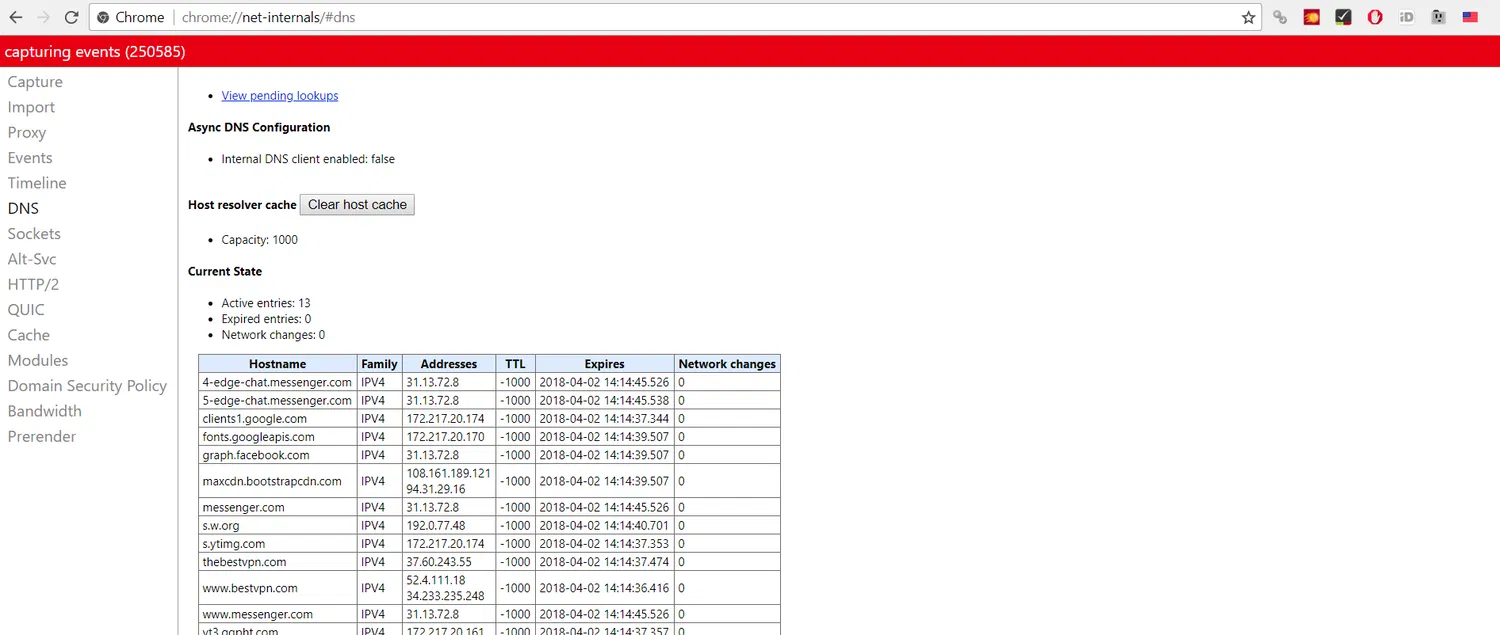1500x635 pixels.
Task: Click the Network changes column header
Action: click(727, 364)
